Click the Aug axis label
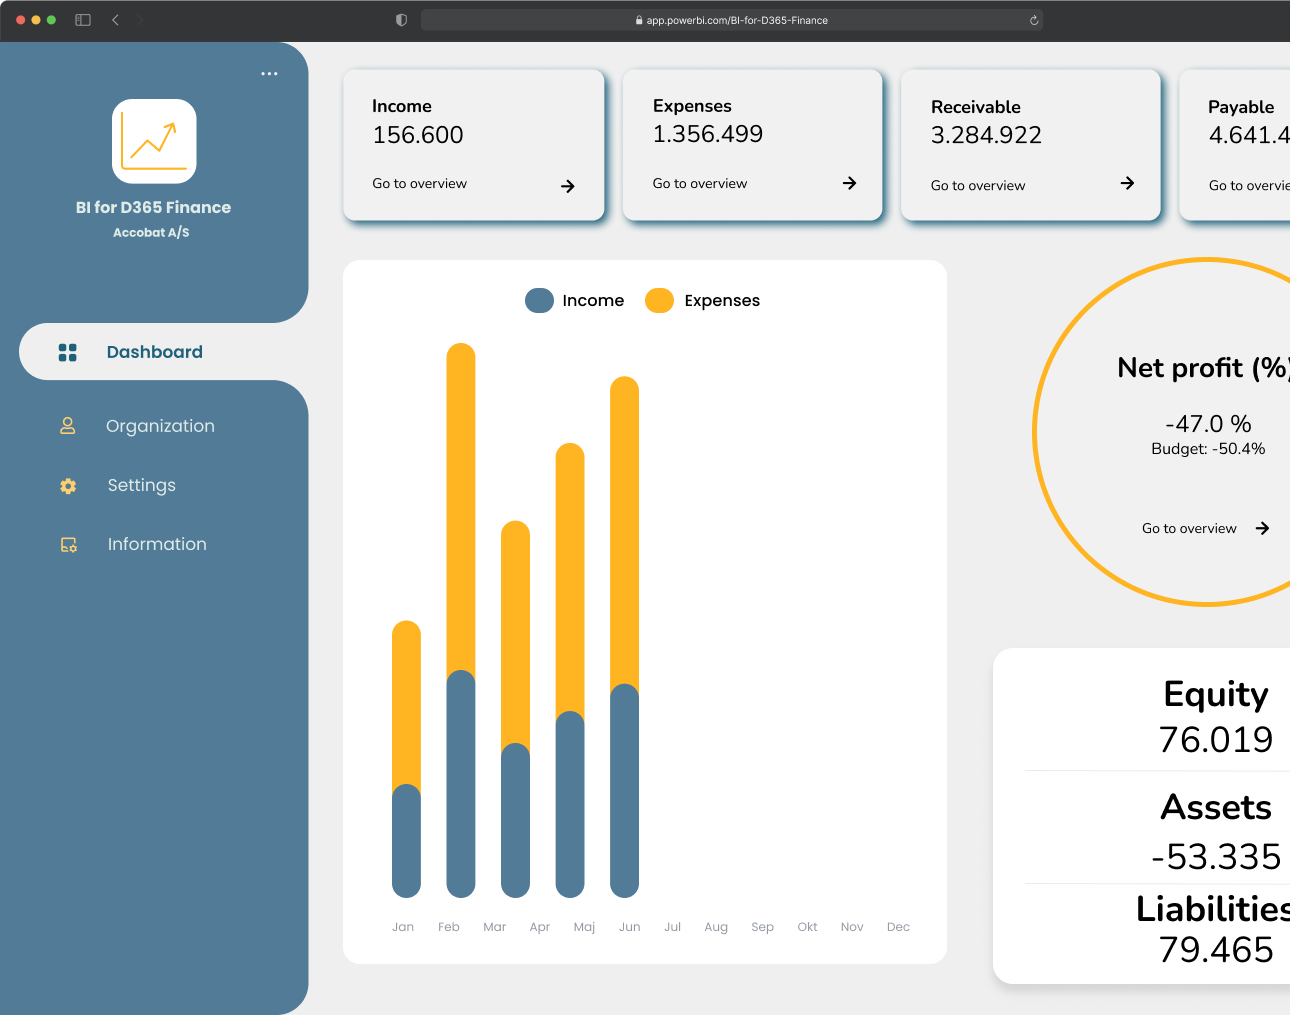This screenshot has height=1015, width=1290. [x=716, y=927]
